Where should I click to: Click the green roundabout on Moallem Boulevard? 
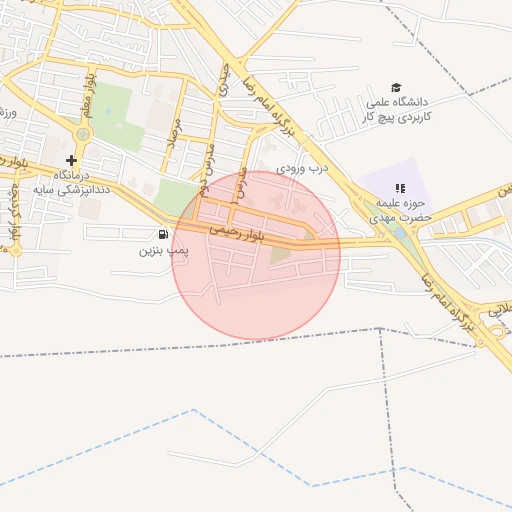(83, 134)
